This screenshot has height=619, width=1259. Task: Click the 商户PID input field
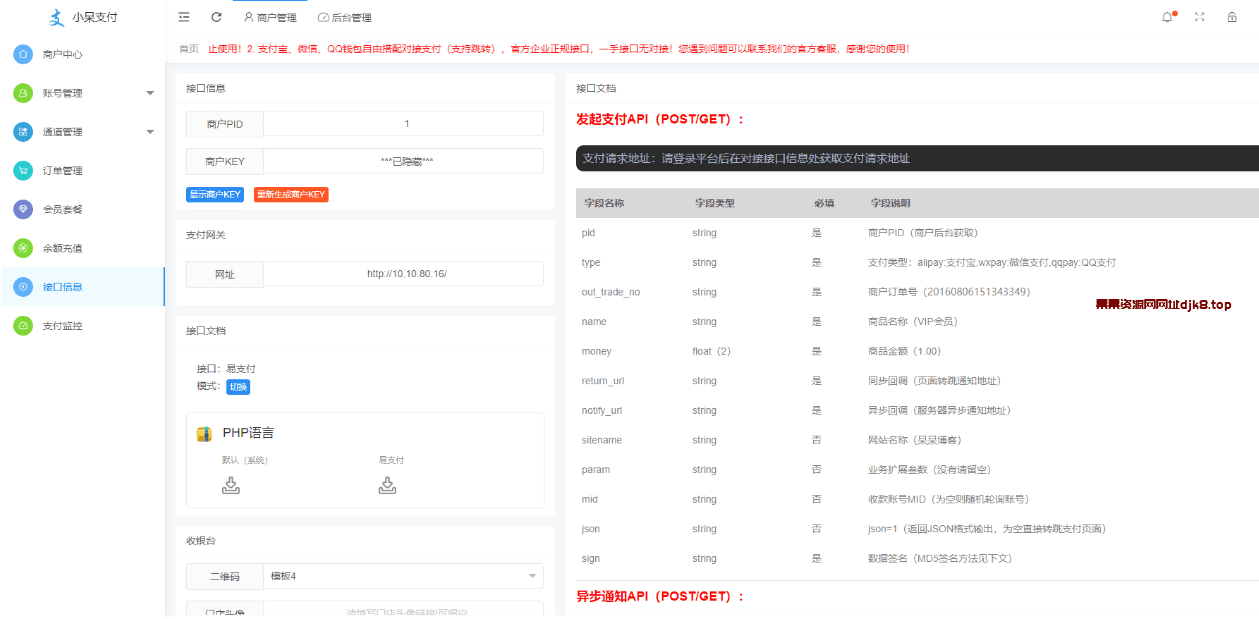(403, 123)
